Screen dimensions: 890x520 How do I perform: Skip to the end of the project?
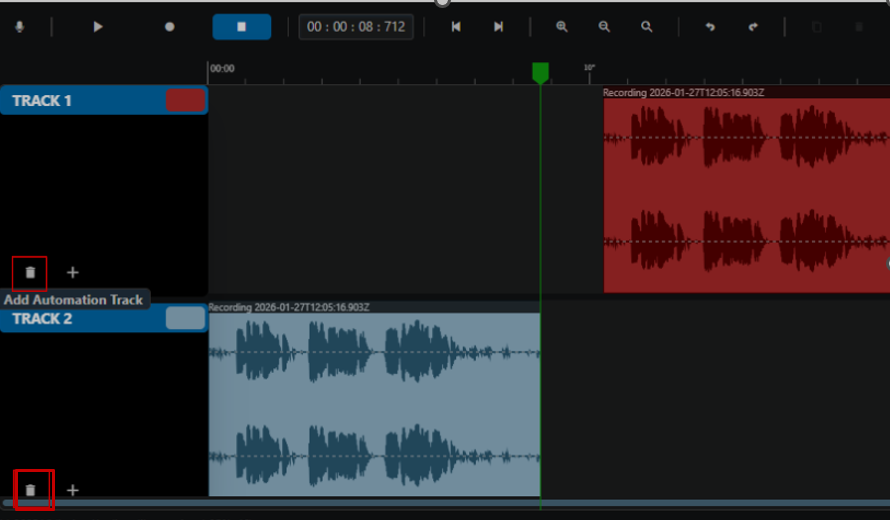[498, 27]
